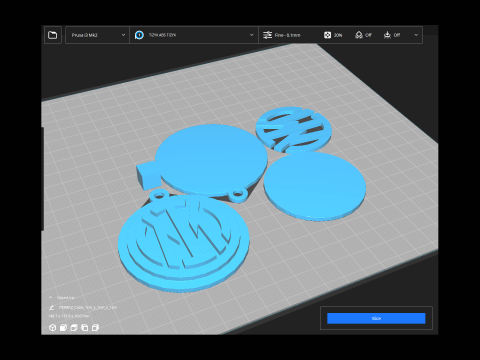
Task: Open the material and nozzle configuration dropdown
Action: pyautogui.click(x=194, y=35)
